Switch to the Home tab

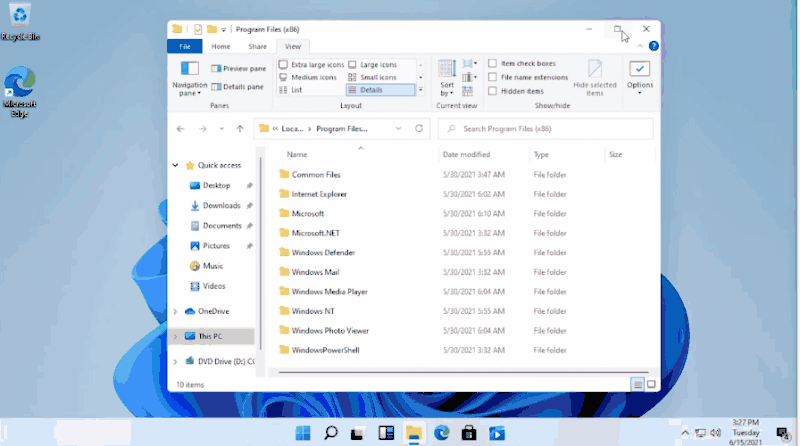pos(221,46)
